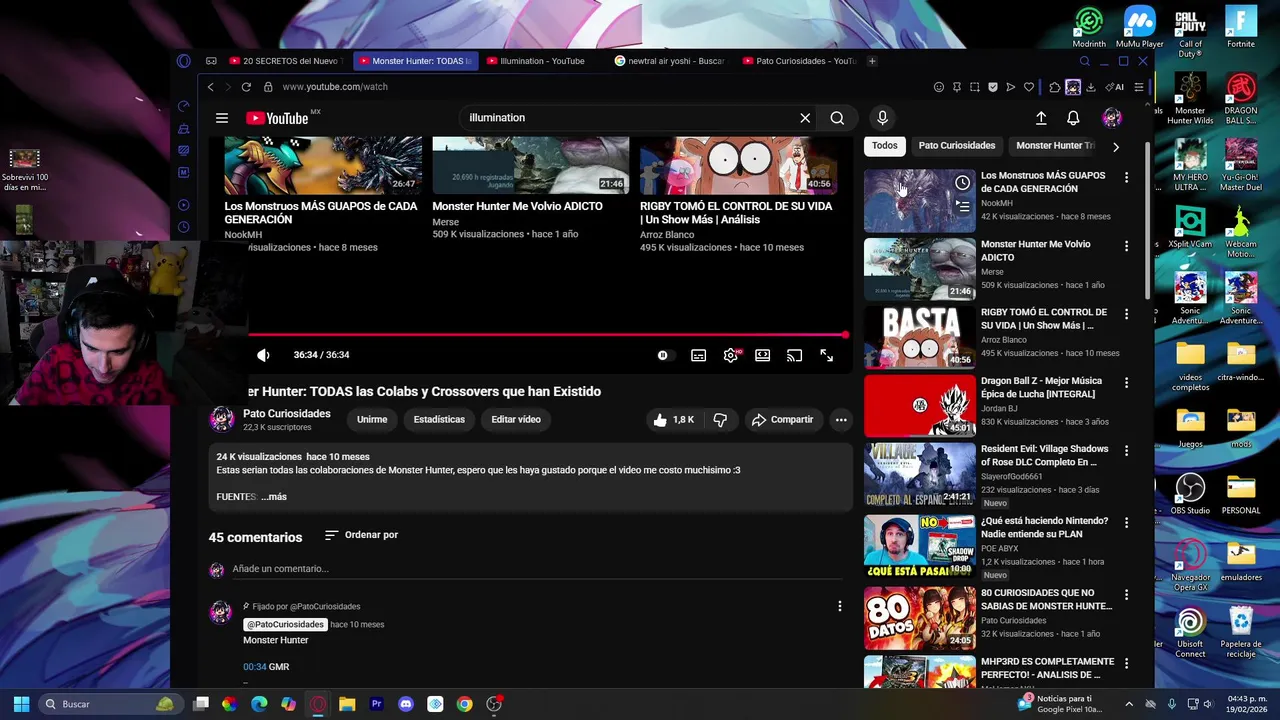
Task: Dislike the video
Action: coord(720,420)
